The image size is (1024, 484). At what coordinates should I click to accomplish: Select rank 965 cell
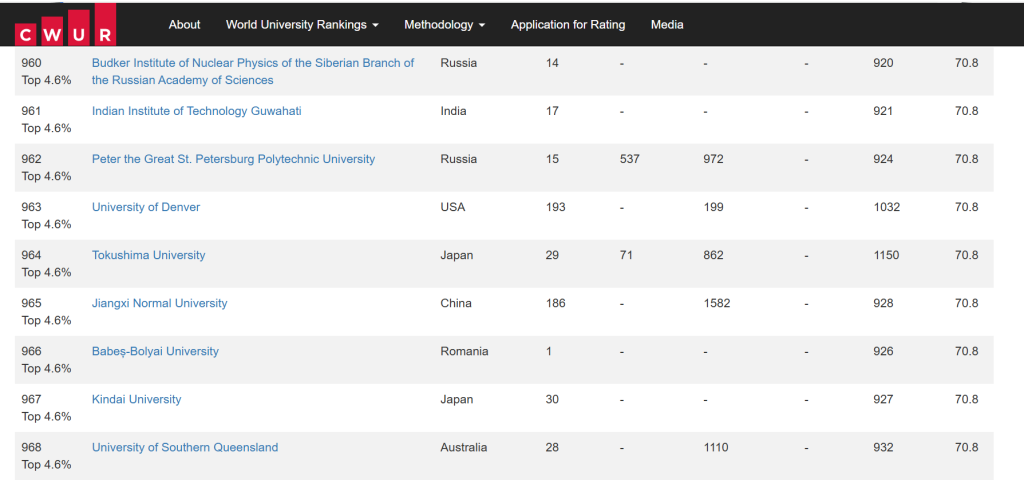pos(46,312)
